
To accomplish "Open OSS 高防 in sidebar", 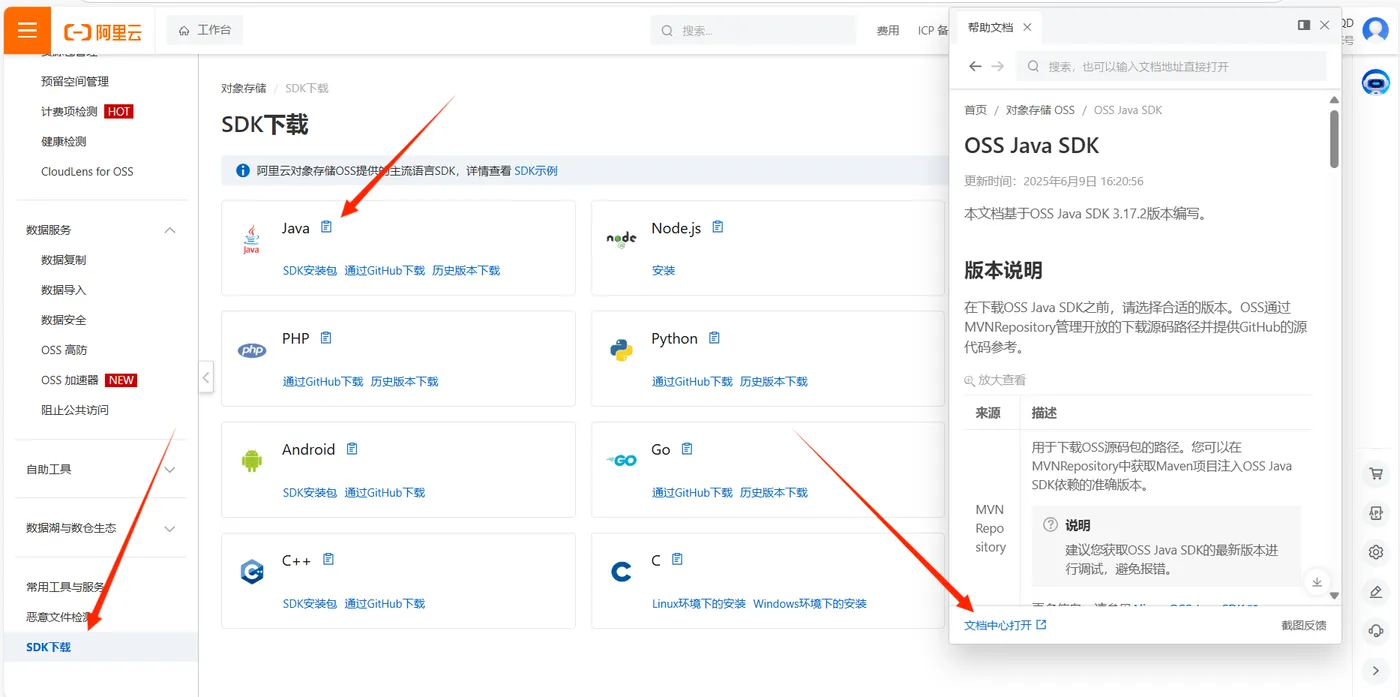I will click(64, 350).
